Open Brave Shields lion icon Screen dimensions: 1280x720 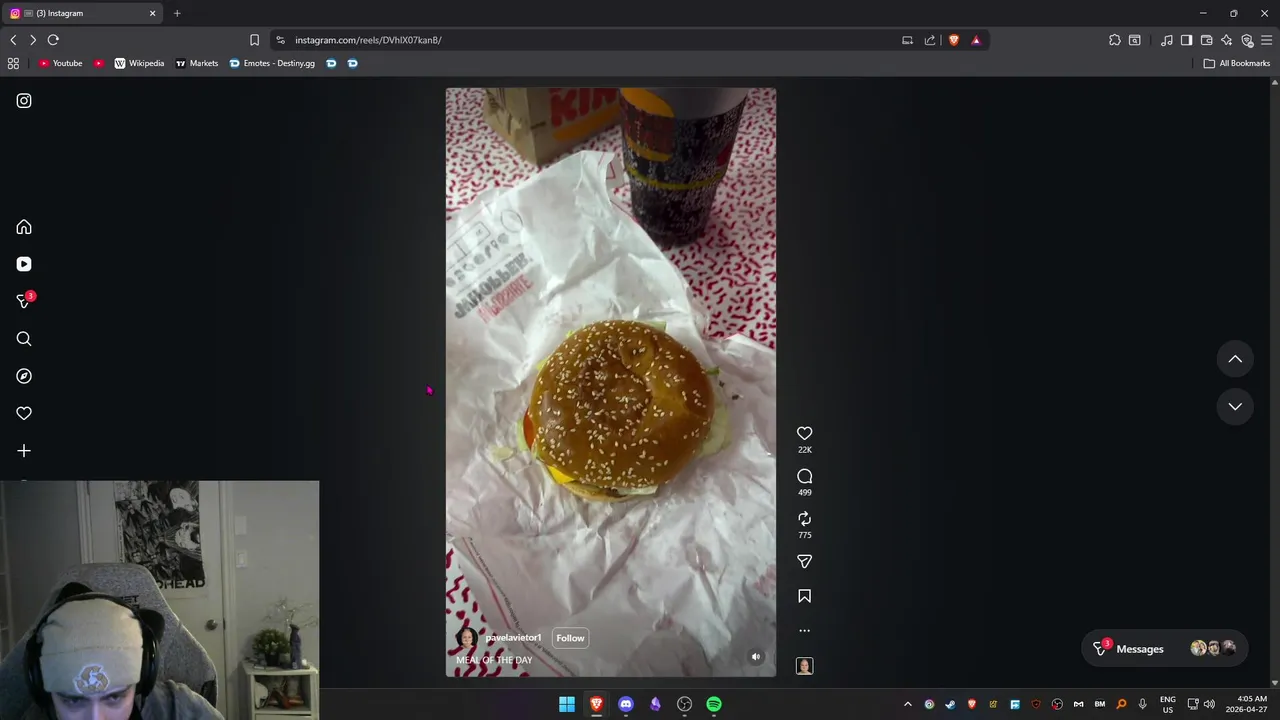pos(954,40)
